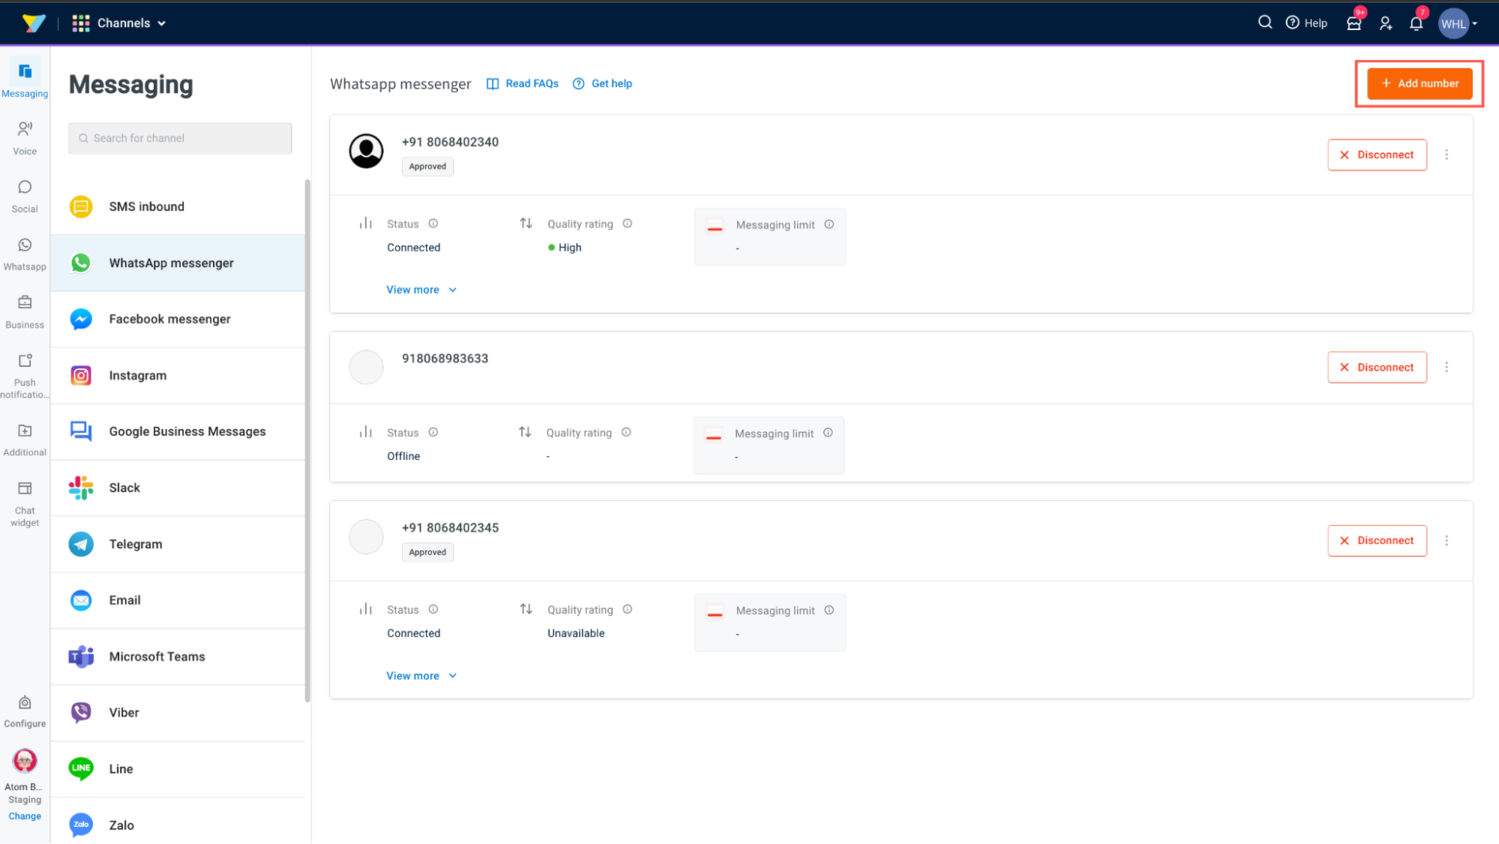Disconnect number 918068983633
The height and width of the screenshot is (844, 1499).
pyautogui.click(x=1377, y=367)
